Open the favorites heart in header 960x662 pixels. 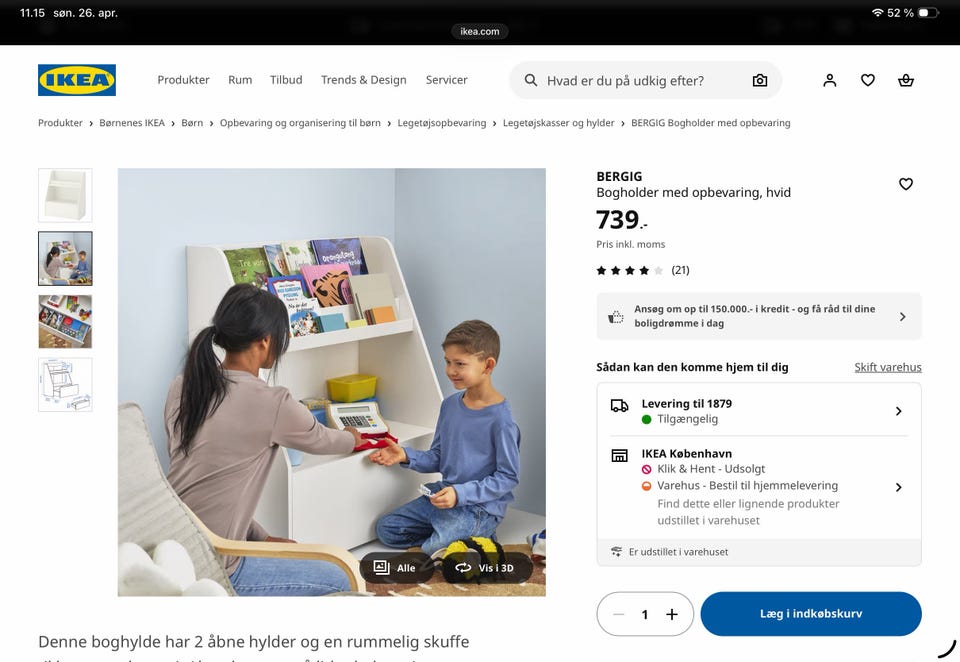click(x=868, y=80)
